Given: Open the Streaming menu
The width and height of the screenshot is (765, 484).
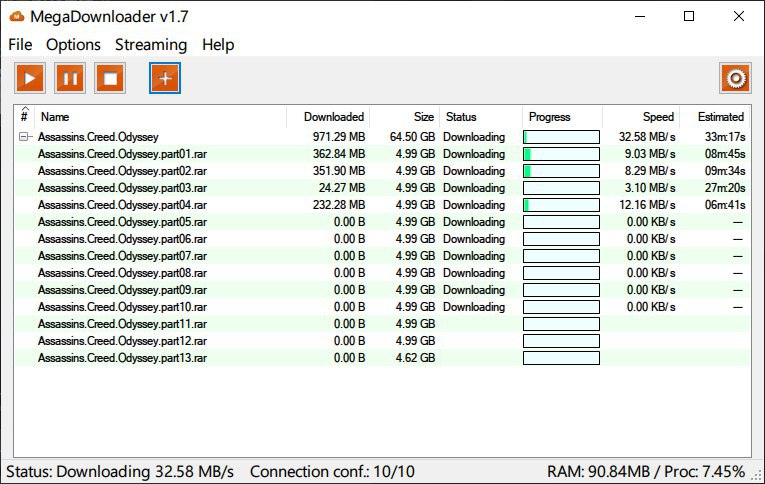Looking at the screenshot, I should pyautogui.click(x=150, y=45).
